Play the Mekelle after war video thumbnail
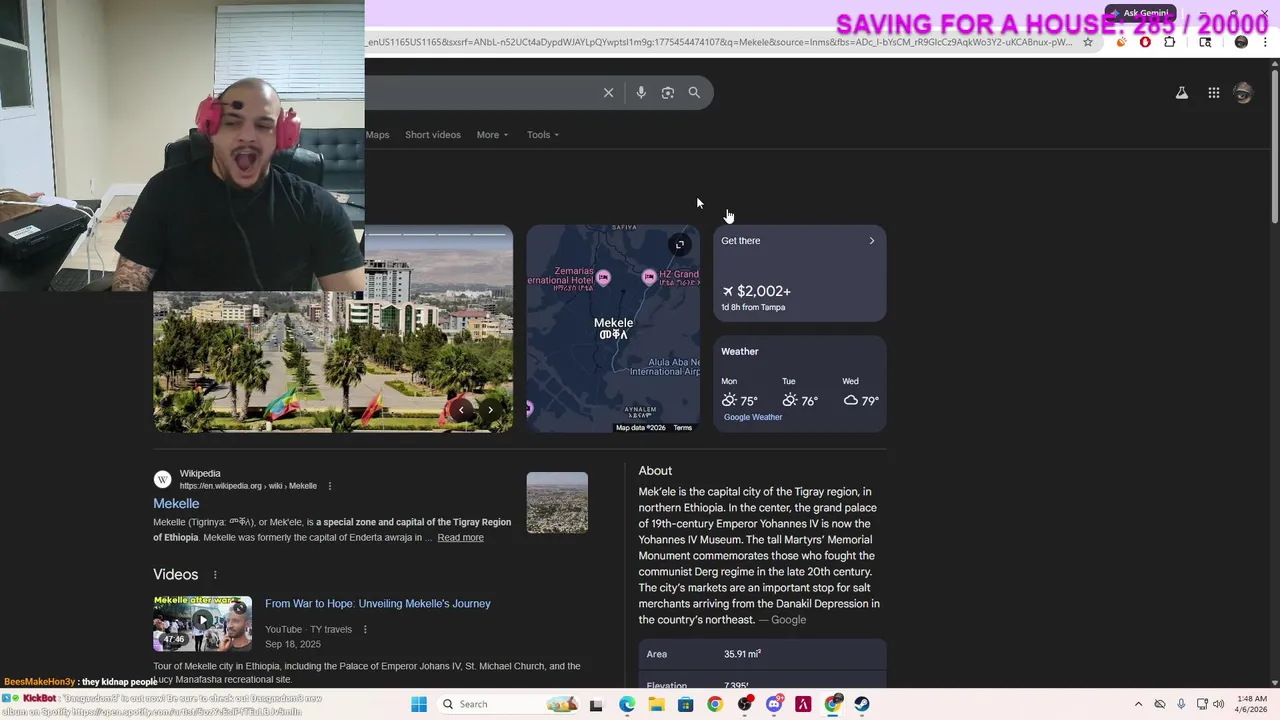1280x720 pixels. tap(202, 623)
